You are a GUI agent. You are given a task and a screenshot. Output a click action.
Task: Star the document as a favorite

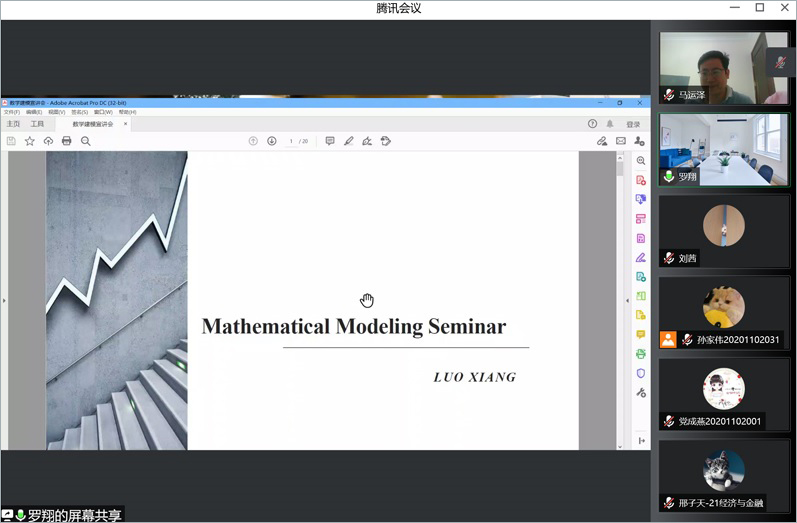coord(29,141)
